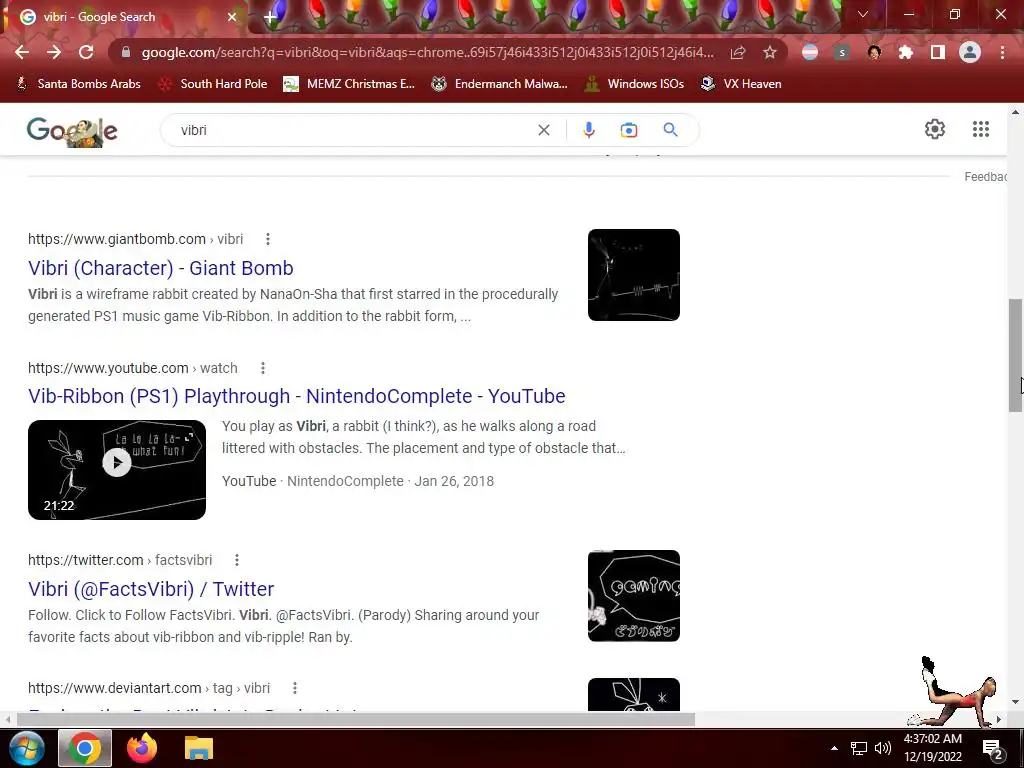Open Vib-Ribbon (PS1) Playthrough YouTube result
This screenshot has height=768, width=1024.
(296, 396)
